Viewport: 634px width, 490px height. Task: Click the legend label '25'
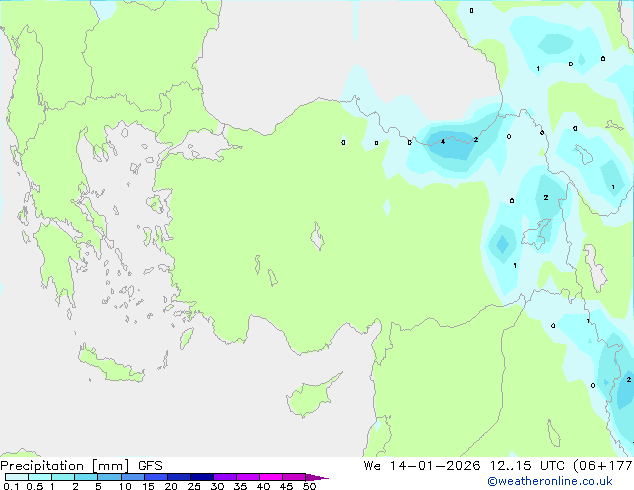point(194,486)
